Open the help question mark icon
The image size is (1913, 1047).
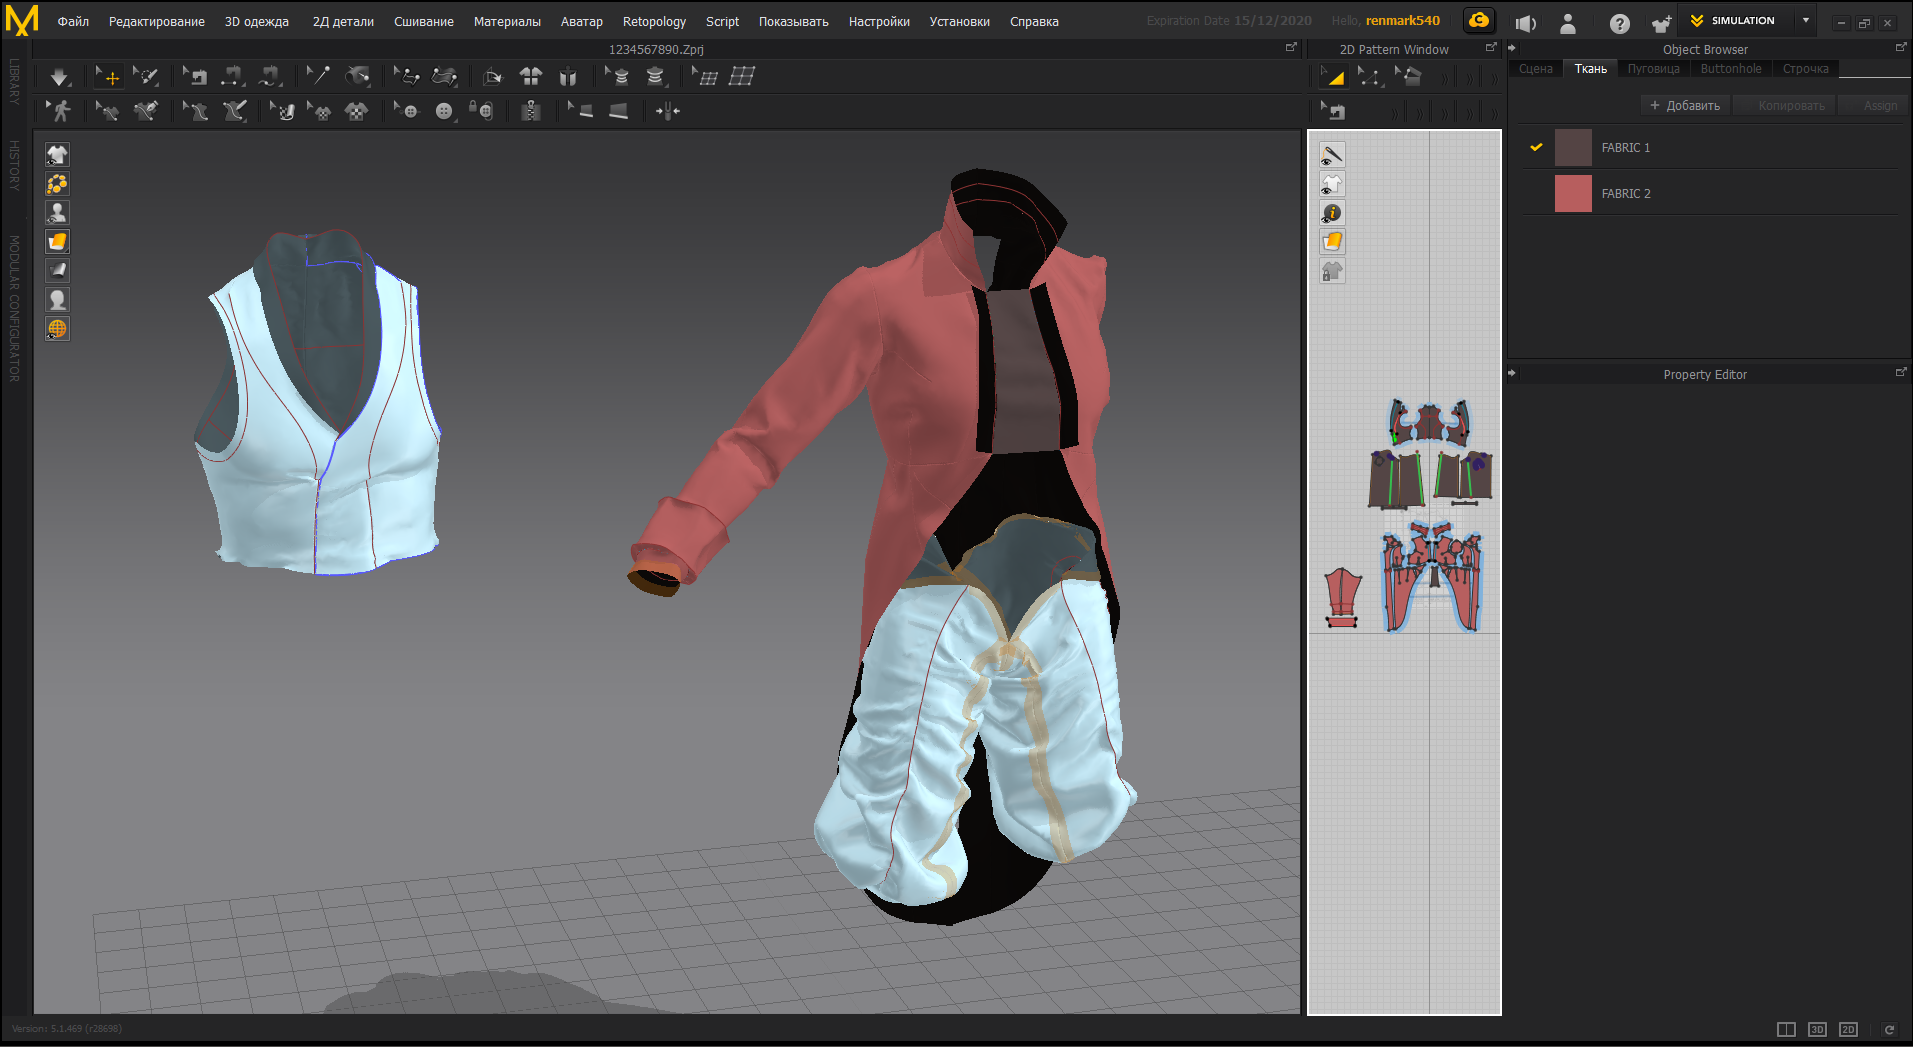1620,22
